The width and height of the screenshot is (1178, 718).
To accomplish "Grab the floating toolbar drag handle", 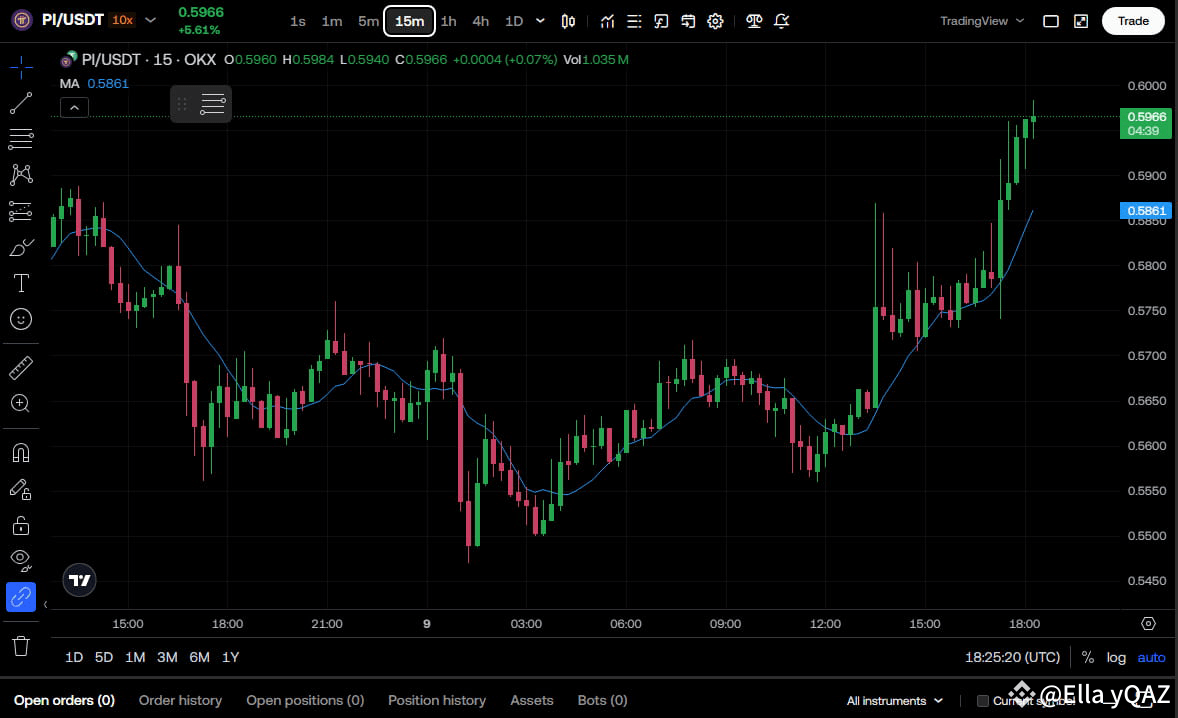I will click(x=182, y=104).
